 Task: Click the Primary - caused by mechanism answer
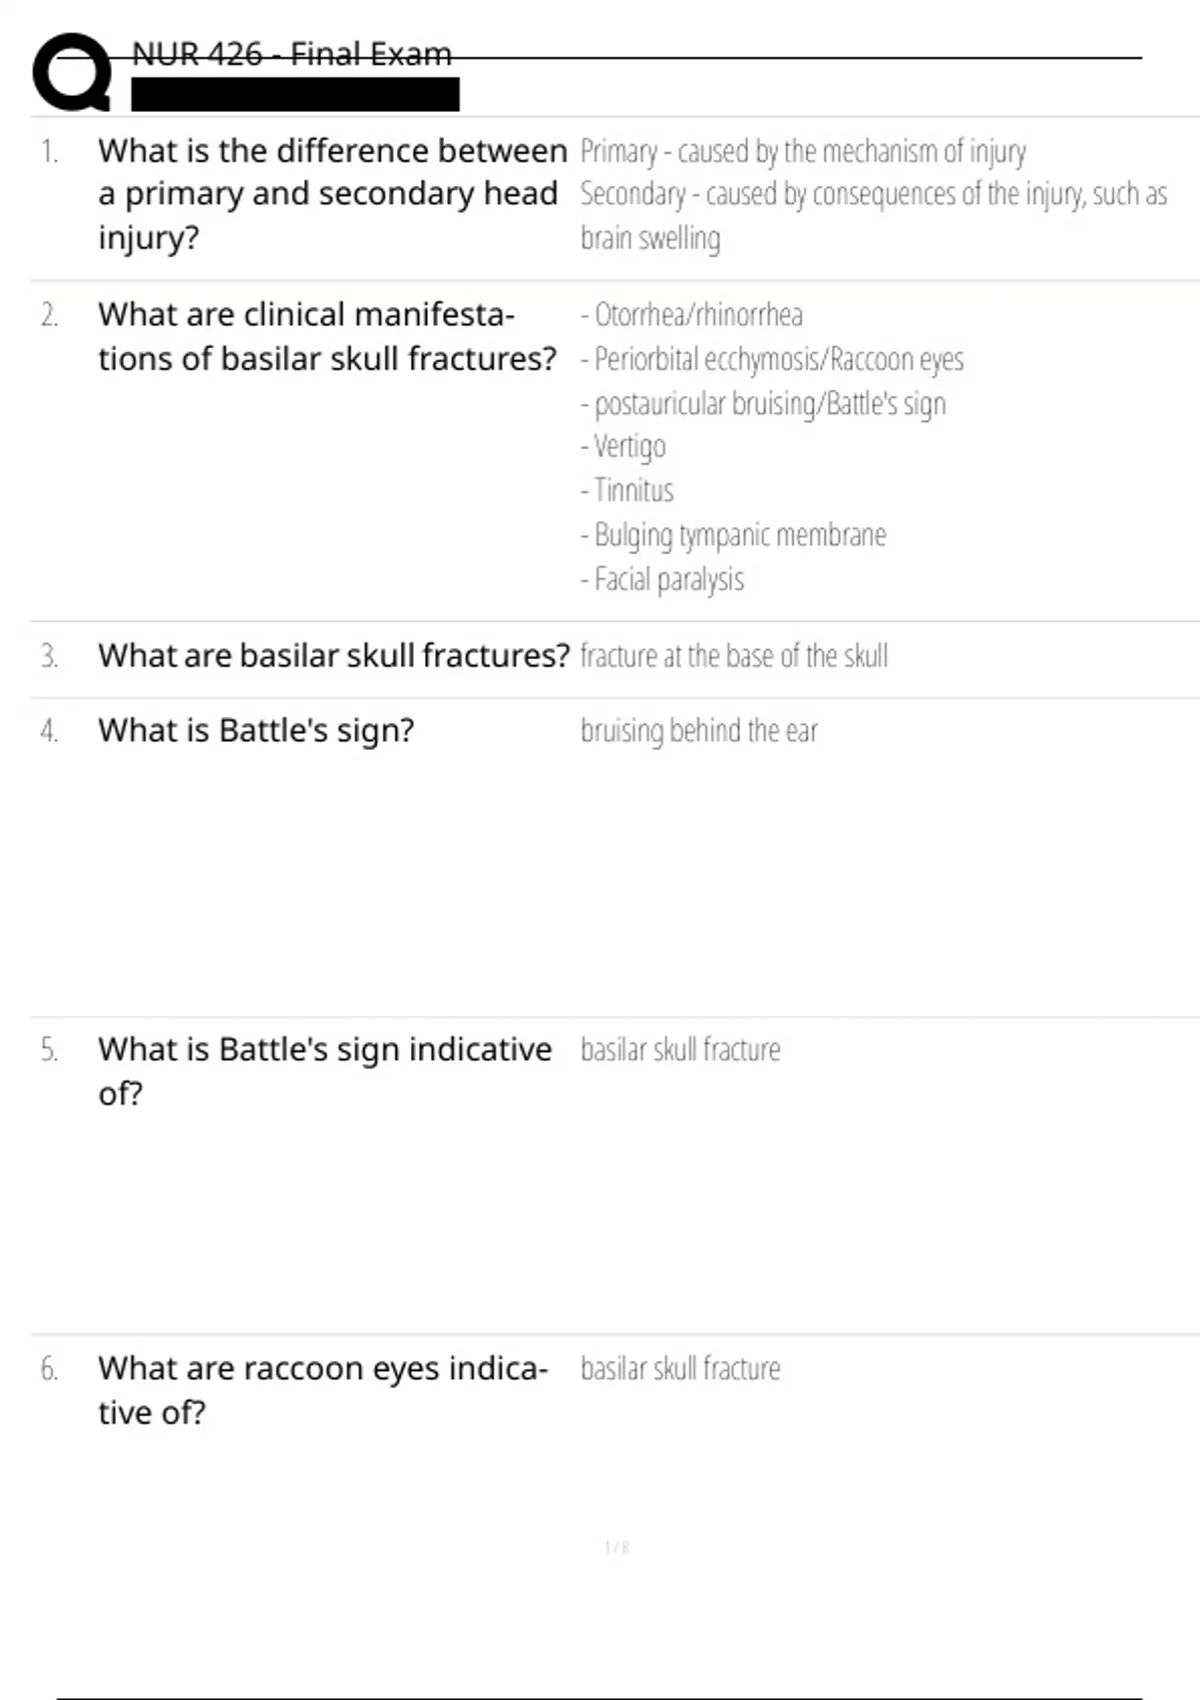coord(803,151)
